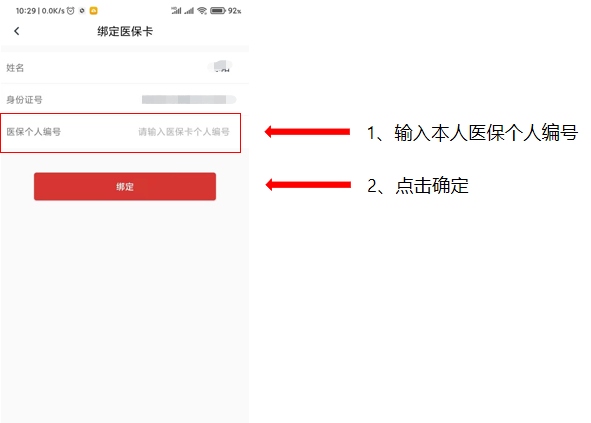The height and width of the screenshot is (423, 591).
Task: Click the red arrow beside step 1
Action: [307, 132]
